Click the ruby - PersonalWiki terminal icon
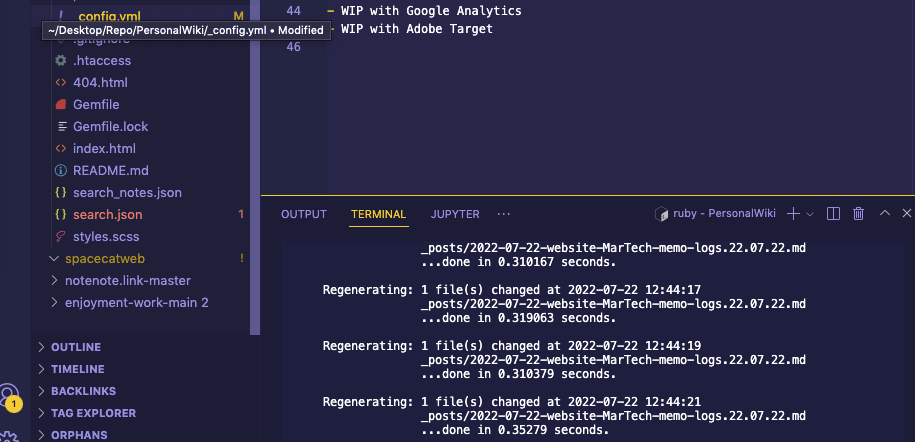915x442 pixels. 661,214
